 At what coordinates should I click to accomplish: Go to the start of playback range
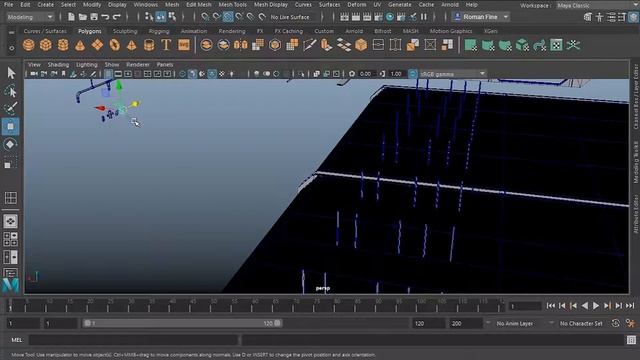[x=551, y=305]
